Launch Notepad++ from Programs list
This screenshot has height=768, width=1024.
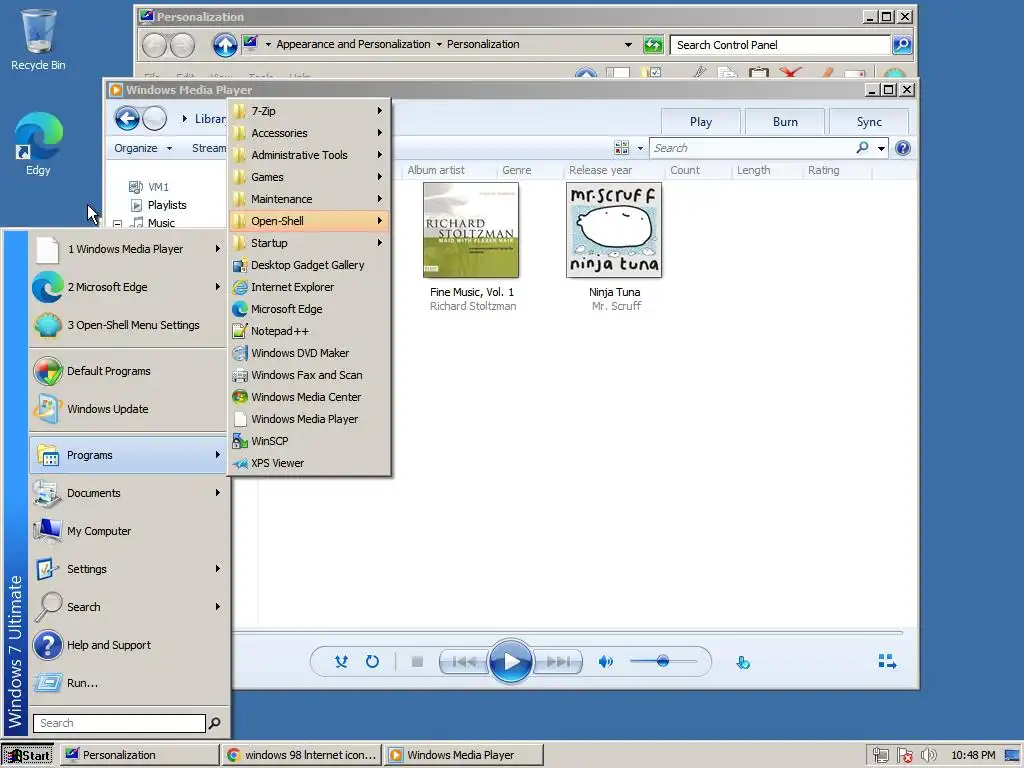[x=310, y=331]
